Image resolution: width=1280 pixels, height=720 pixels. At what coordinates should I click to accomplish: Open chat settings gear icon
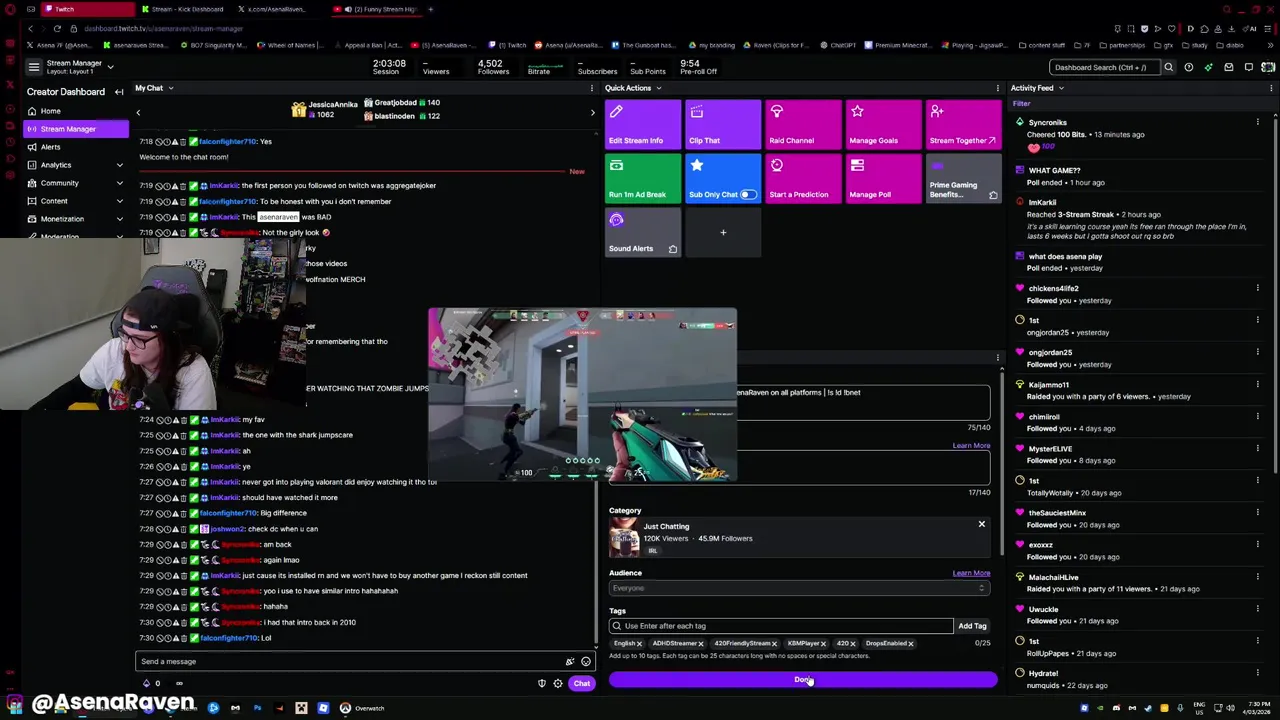558,683
